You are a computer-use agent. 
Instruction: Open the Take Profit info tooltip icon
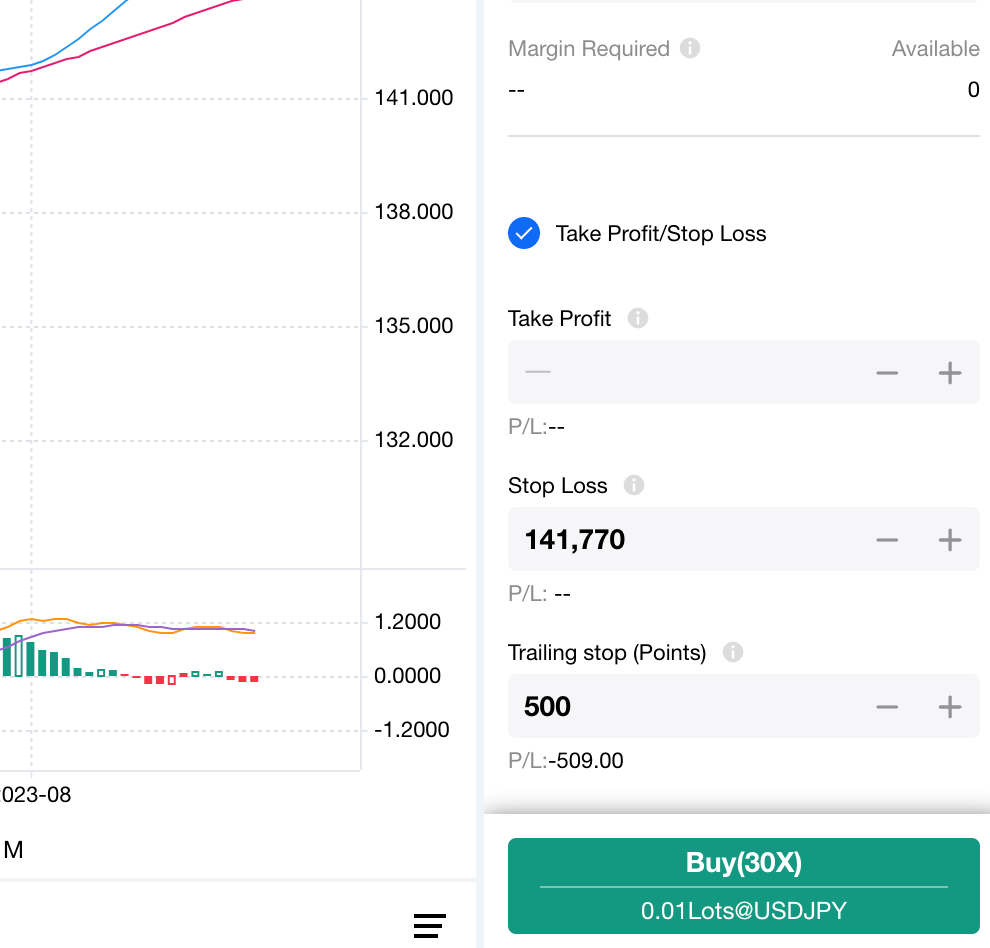[x=638, y=318]
